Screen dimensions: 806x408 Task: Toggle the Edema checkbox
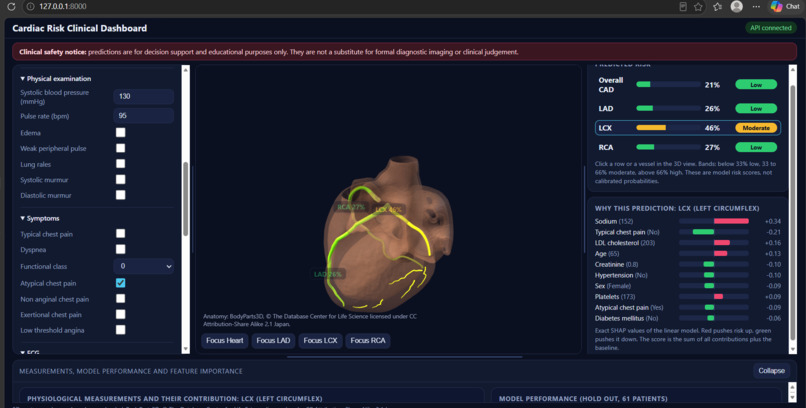tap(120, 133)
